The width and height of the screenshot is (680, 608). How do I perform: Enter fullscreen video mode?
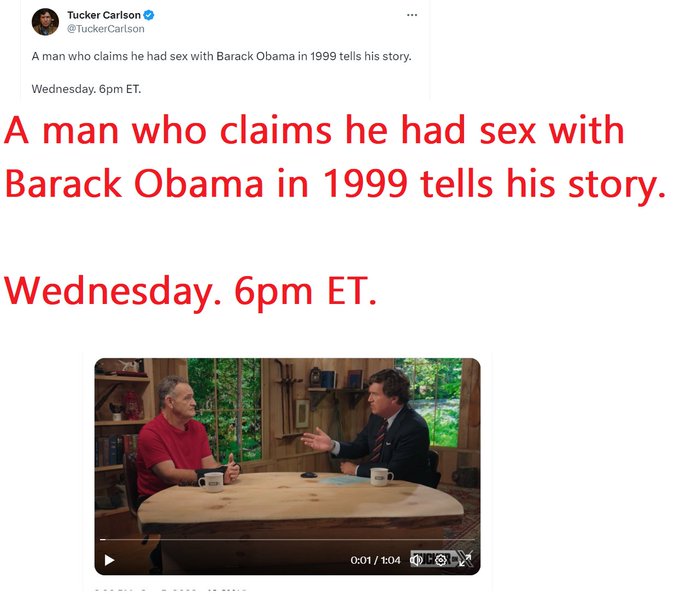click(464, 560)
